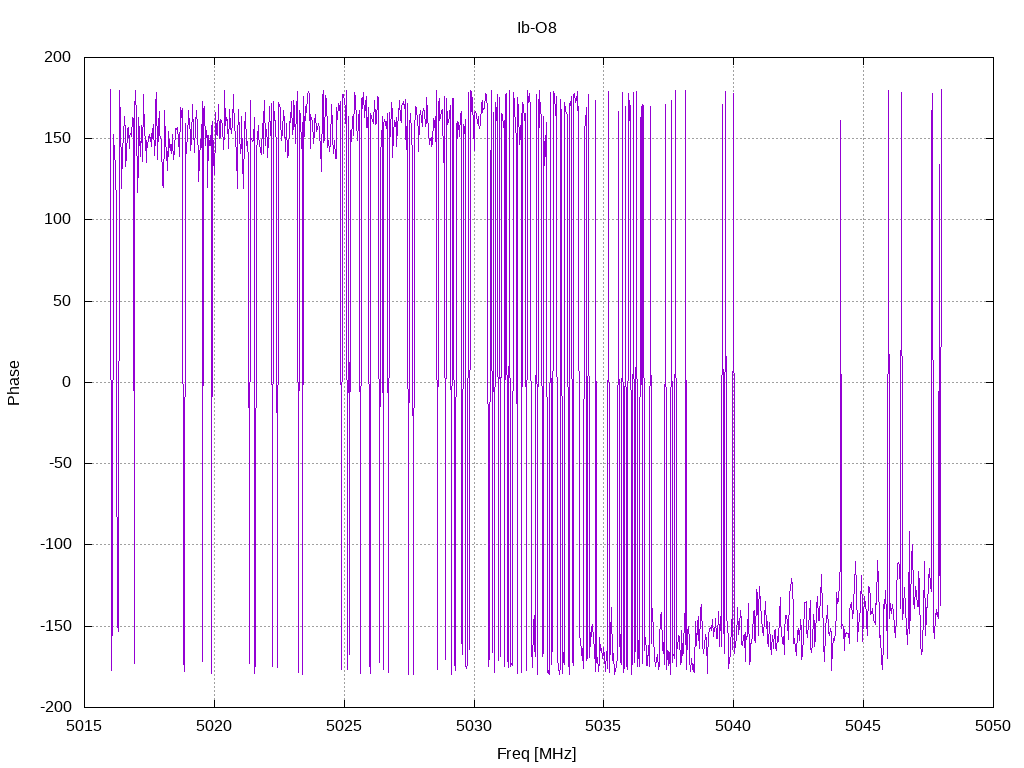
Task: Click the y-axis tick label -150
Action: pyautogui.click(x=56, y=626)
